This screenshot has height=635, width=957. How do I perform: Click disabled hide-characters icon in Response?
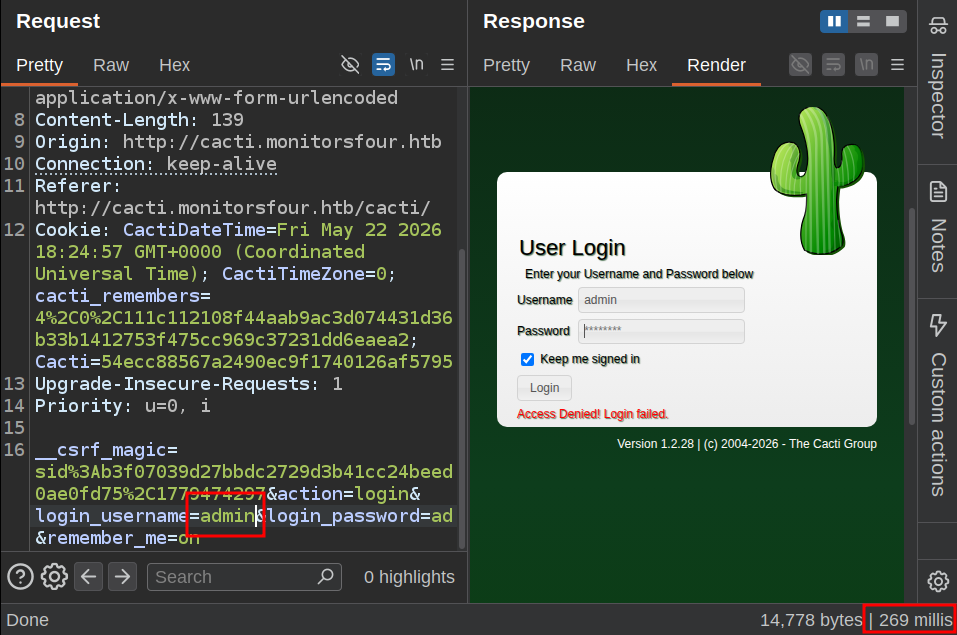[800, 64]
